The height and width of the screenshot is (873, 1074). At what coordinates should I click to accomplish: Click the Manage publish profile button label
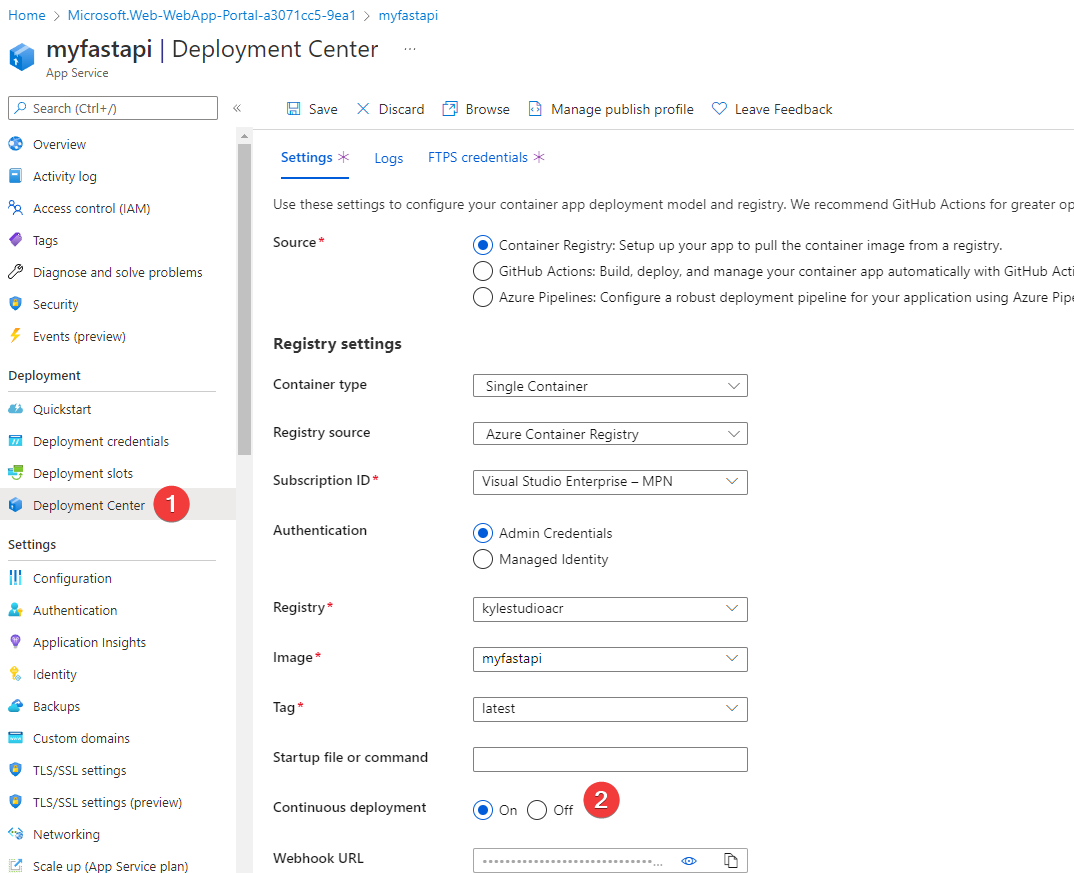(x=623, y=109)
